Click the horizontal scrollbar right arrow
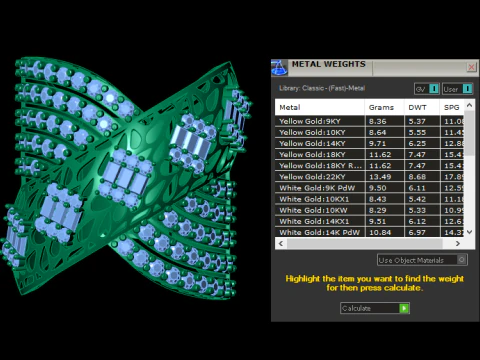 [x=458, y=243]
